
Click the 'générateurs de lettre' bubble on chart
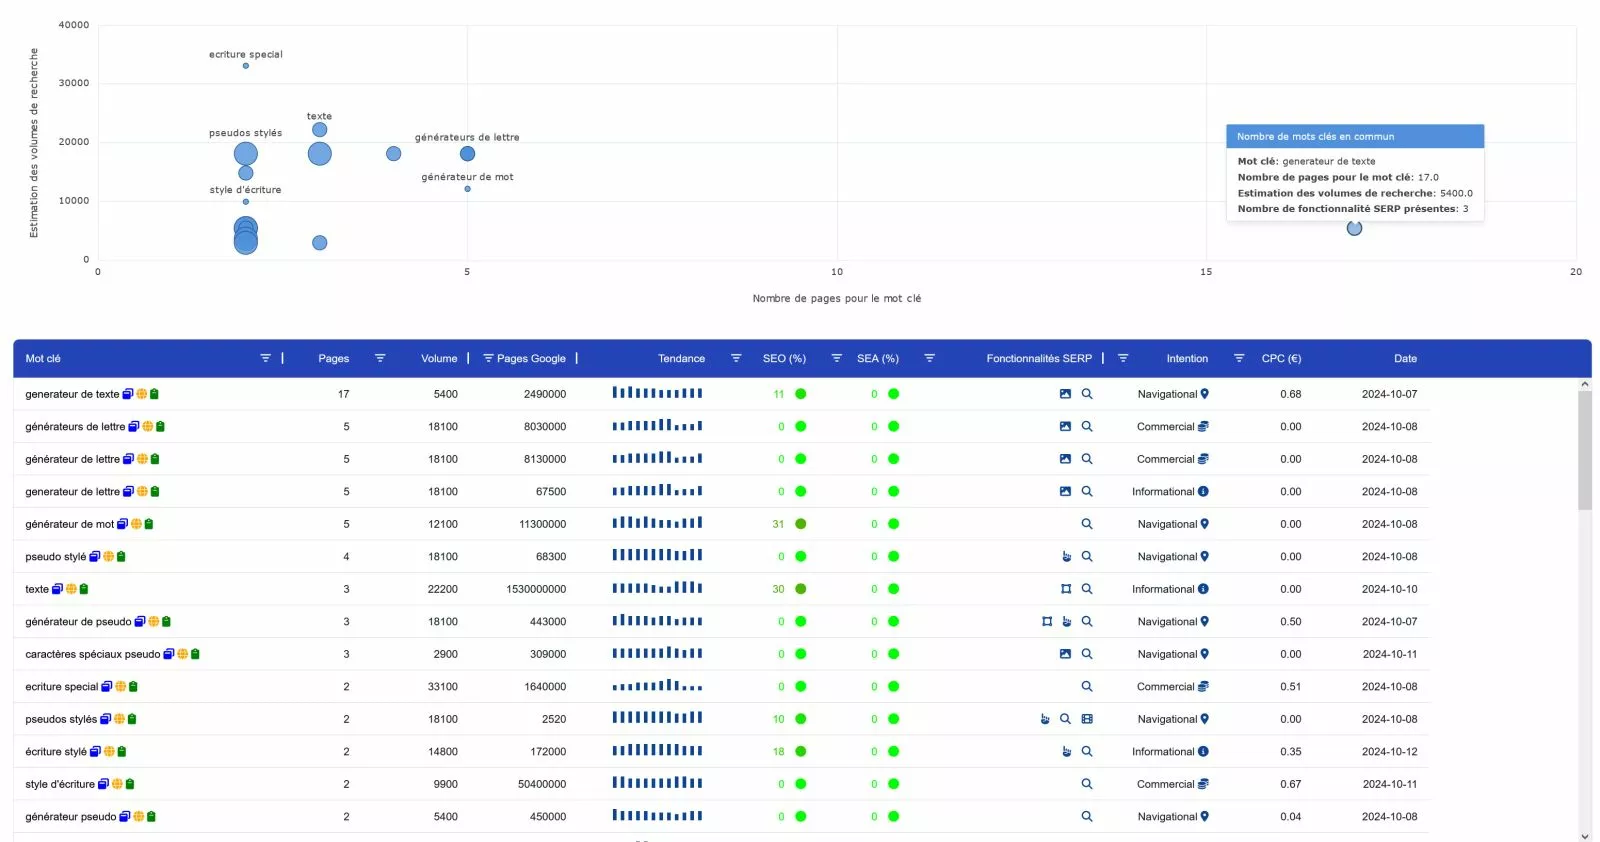(467, 154)
